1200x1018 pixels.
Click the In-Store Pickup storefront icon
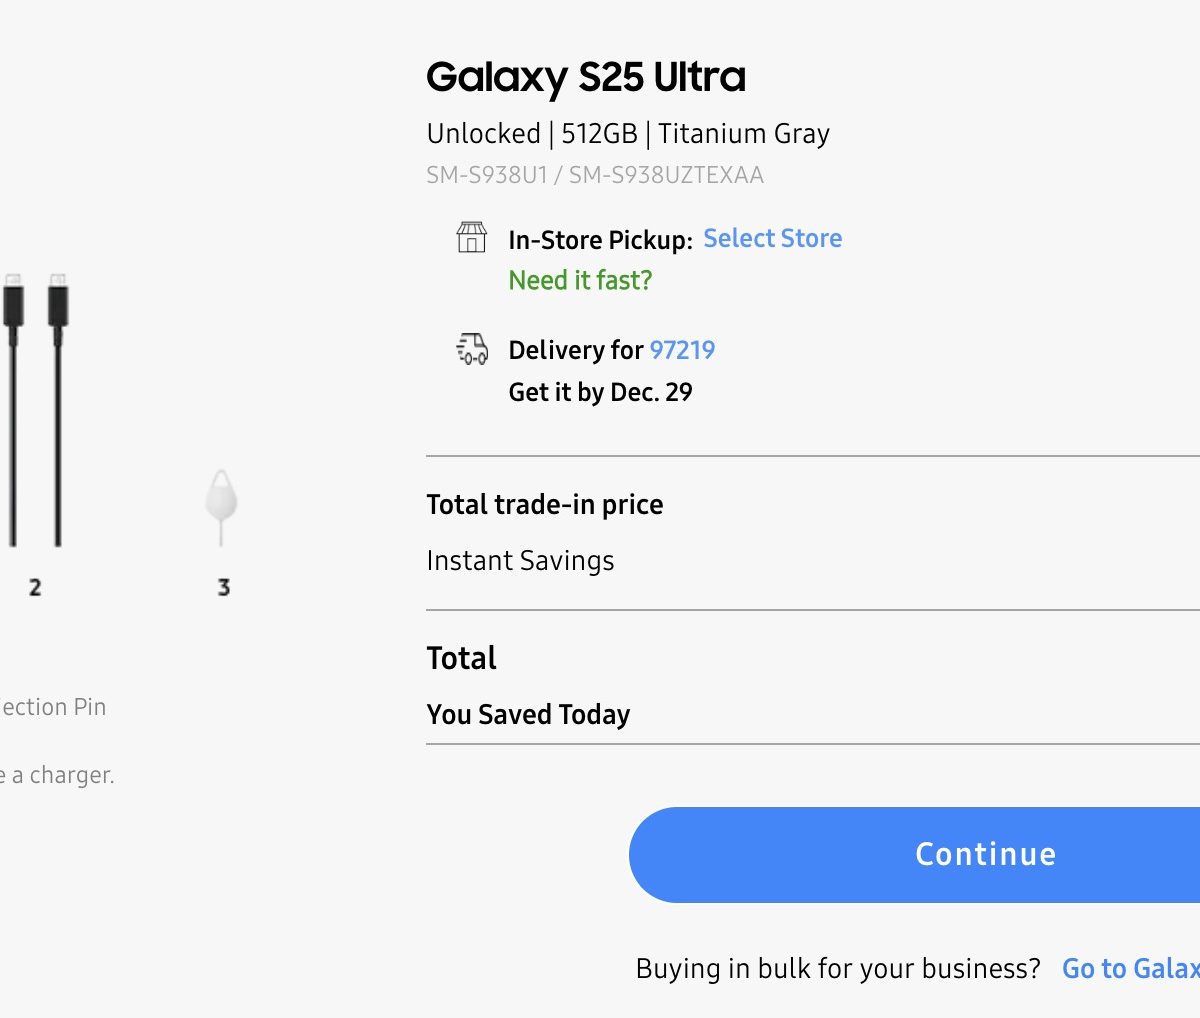471,238
